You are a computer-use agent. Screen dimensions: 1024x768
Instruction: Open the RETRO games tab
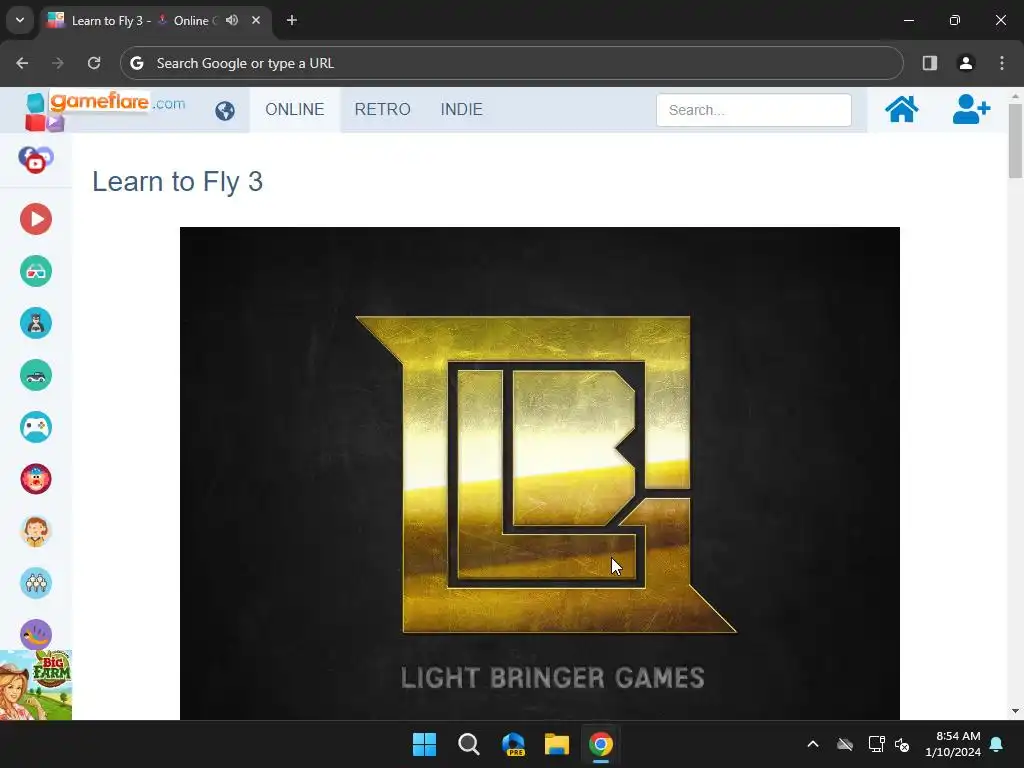pyautogui.click(x=383, y=110)
